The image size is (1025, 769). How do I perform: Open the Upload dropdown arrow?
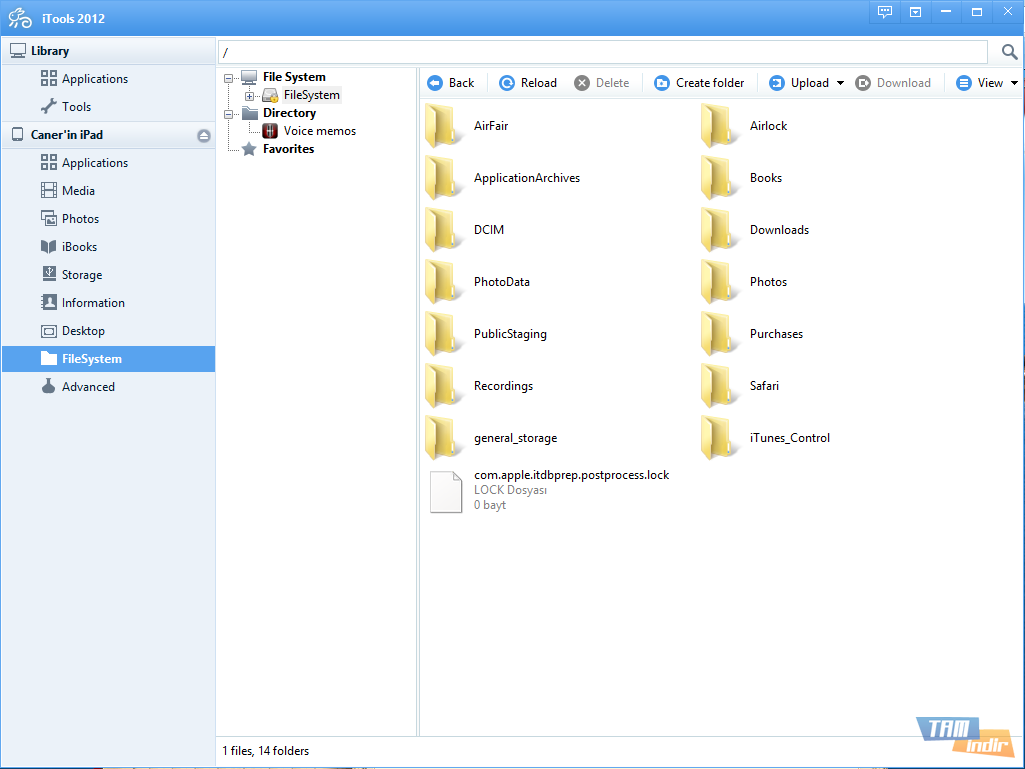pos(840,82)
